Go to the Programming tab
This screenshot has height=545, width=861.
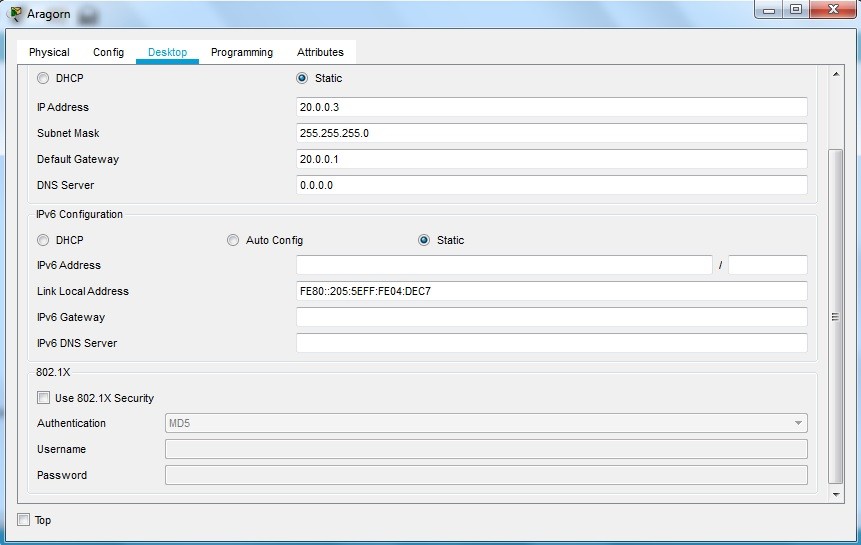(242, 52)
